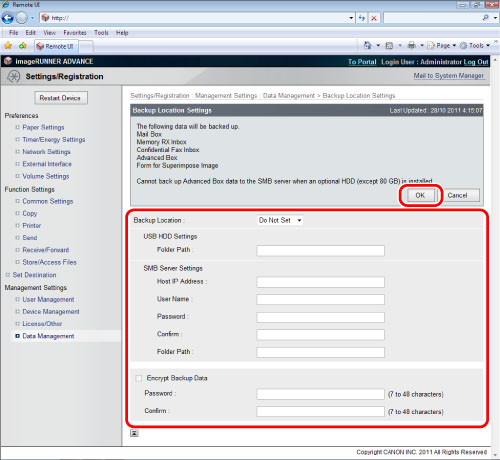Click the Print toolbar icon

click(x=412, y=45)
